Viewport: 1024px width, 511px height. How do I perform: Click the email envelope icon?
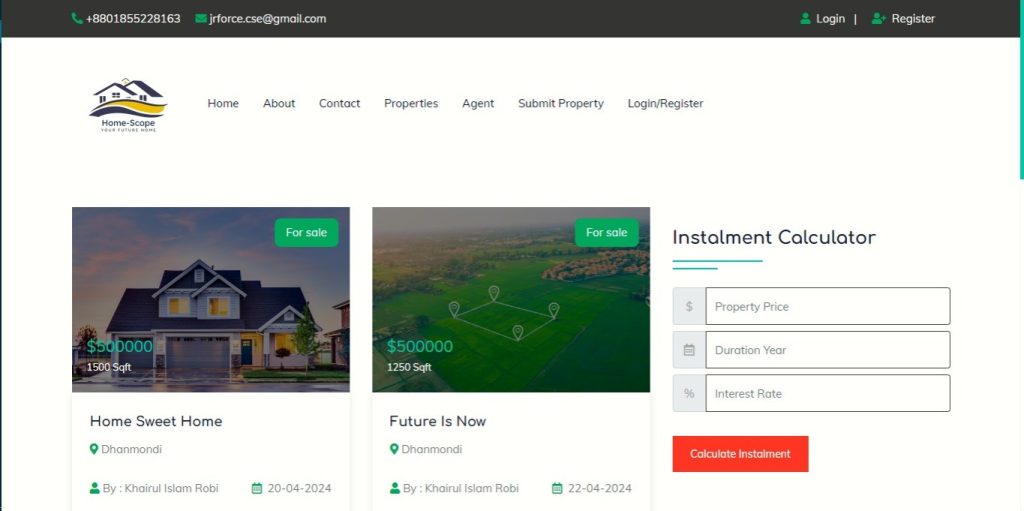200,18
